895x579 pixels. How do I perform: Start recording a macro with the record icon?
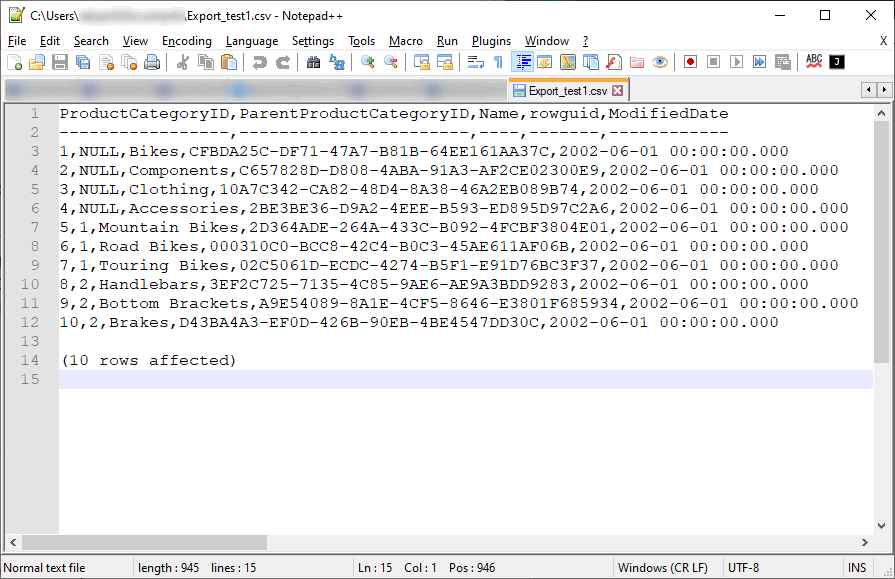tap(690, 61)
